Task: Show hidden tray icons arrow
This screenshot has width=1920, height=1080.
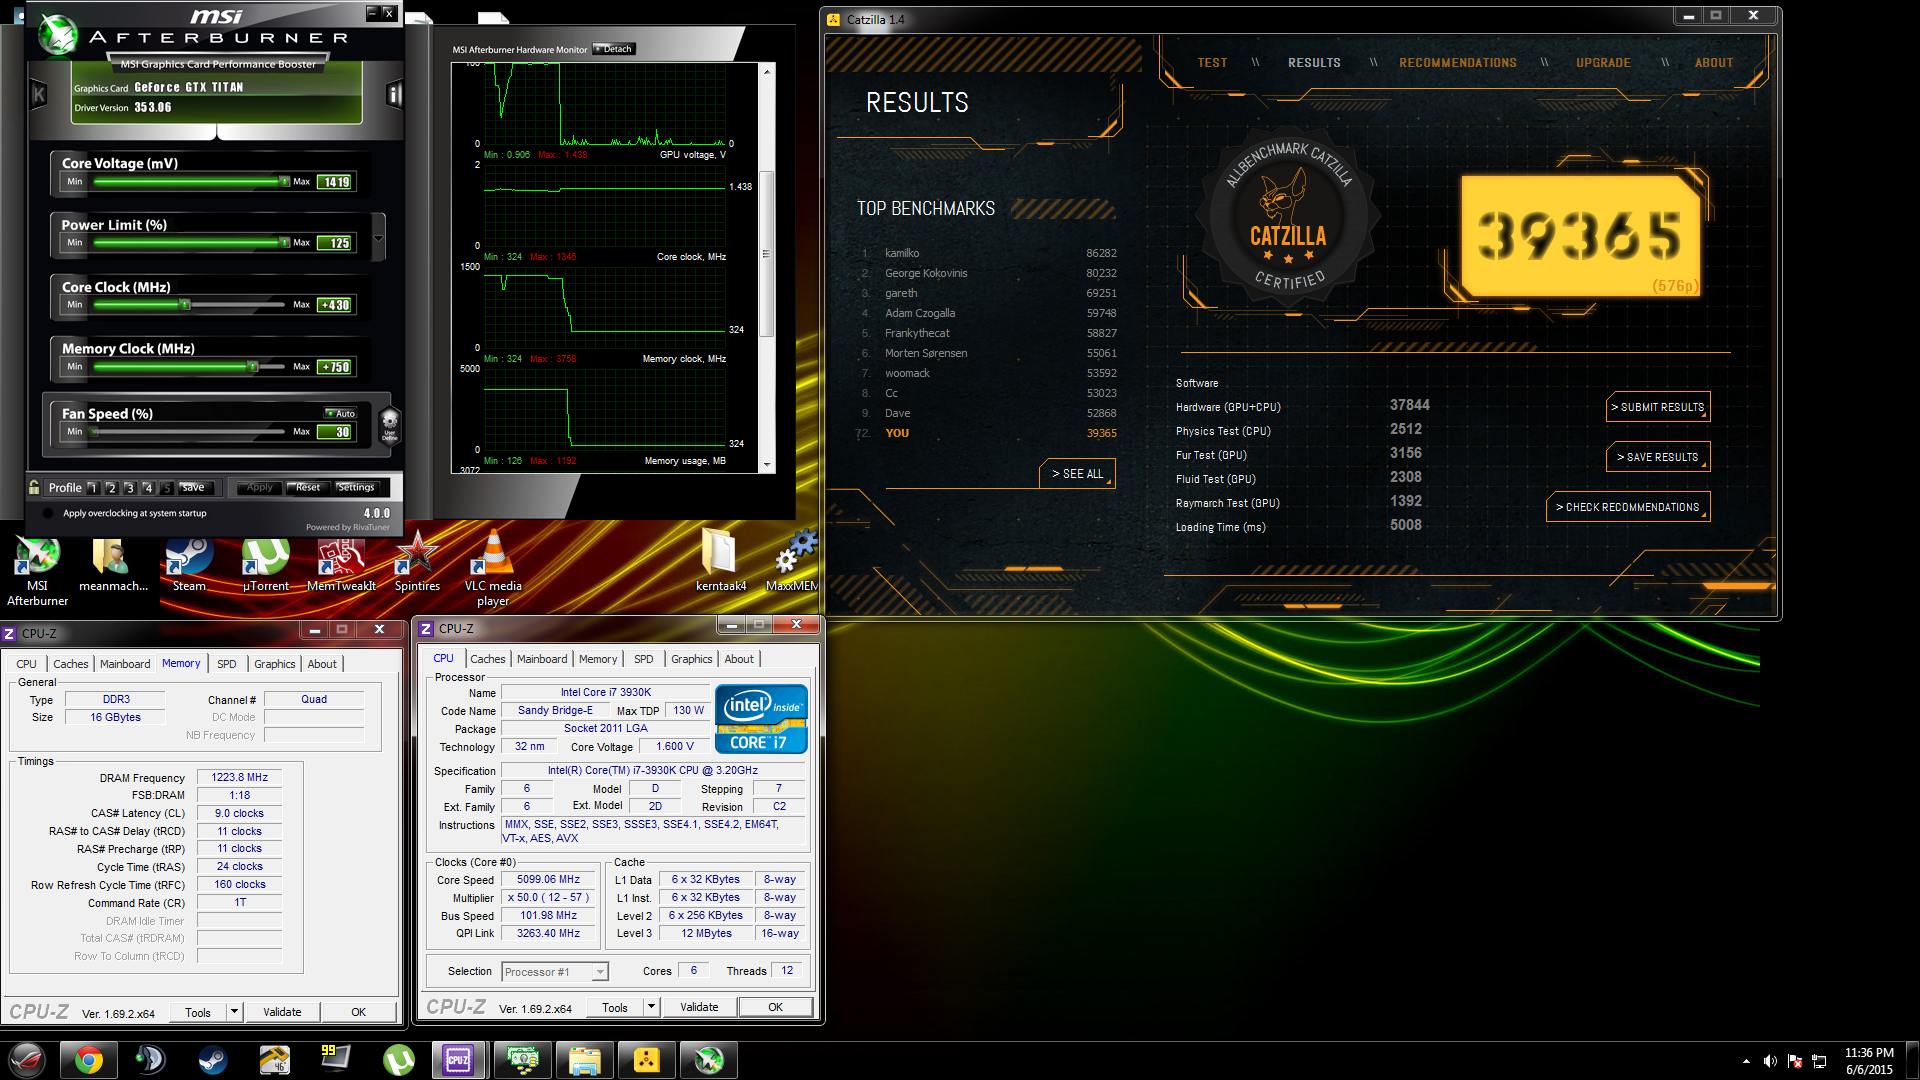Action: [1746, 1061]
